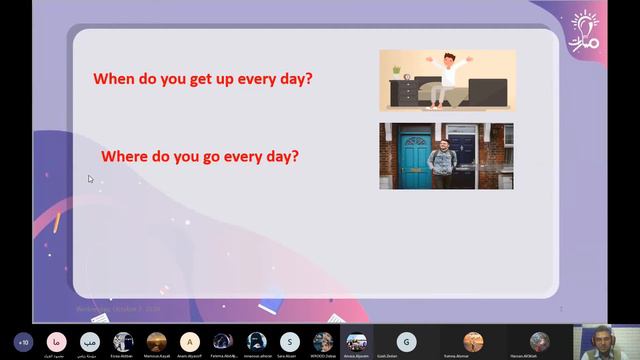The image size is (640, 360).
Task: Select Mamoun Kayali's sunset avatar
Action: [157, 342]
